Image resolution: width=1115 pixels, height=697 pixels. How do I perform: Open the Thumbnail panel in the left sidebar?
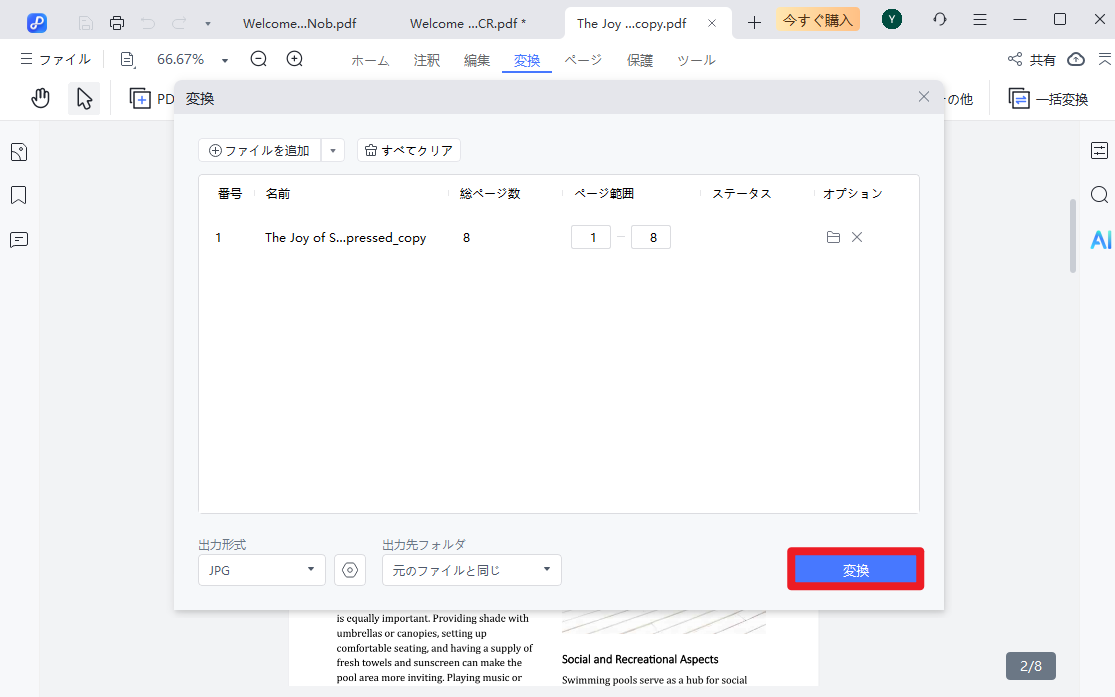click(18, 151)
